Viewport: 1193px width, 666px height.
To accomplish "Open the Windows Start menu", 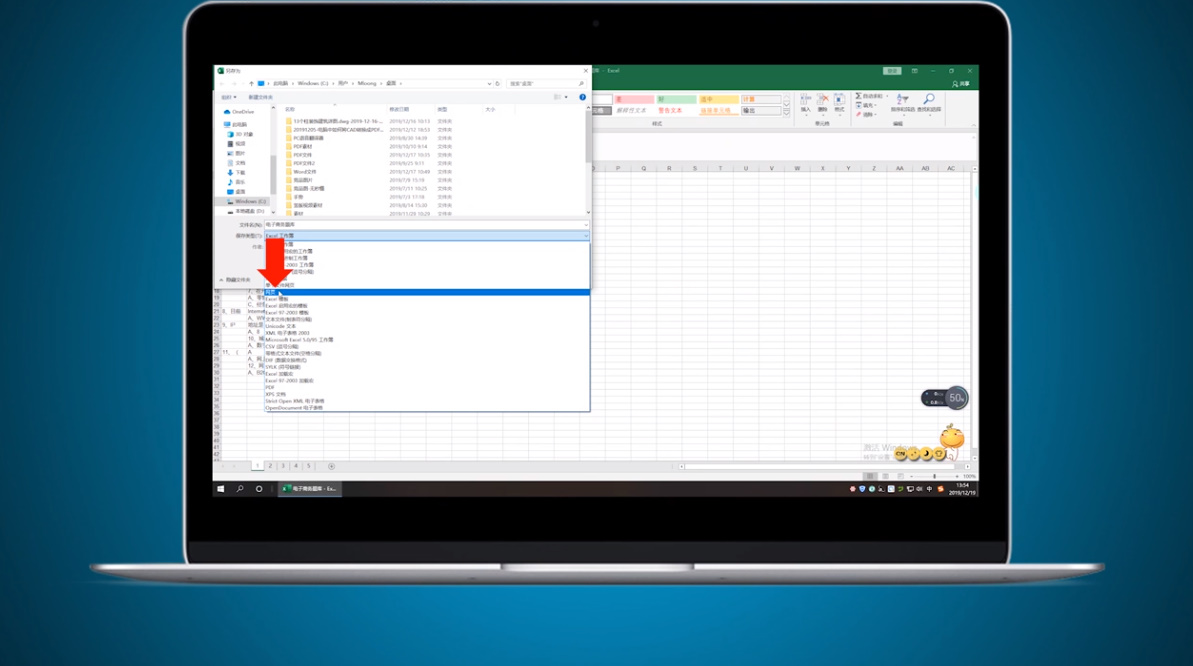I will click(x=221, y=489).
